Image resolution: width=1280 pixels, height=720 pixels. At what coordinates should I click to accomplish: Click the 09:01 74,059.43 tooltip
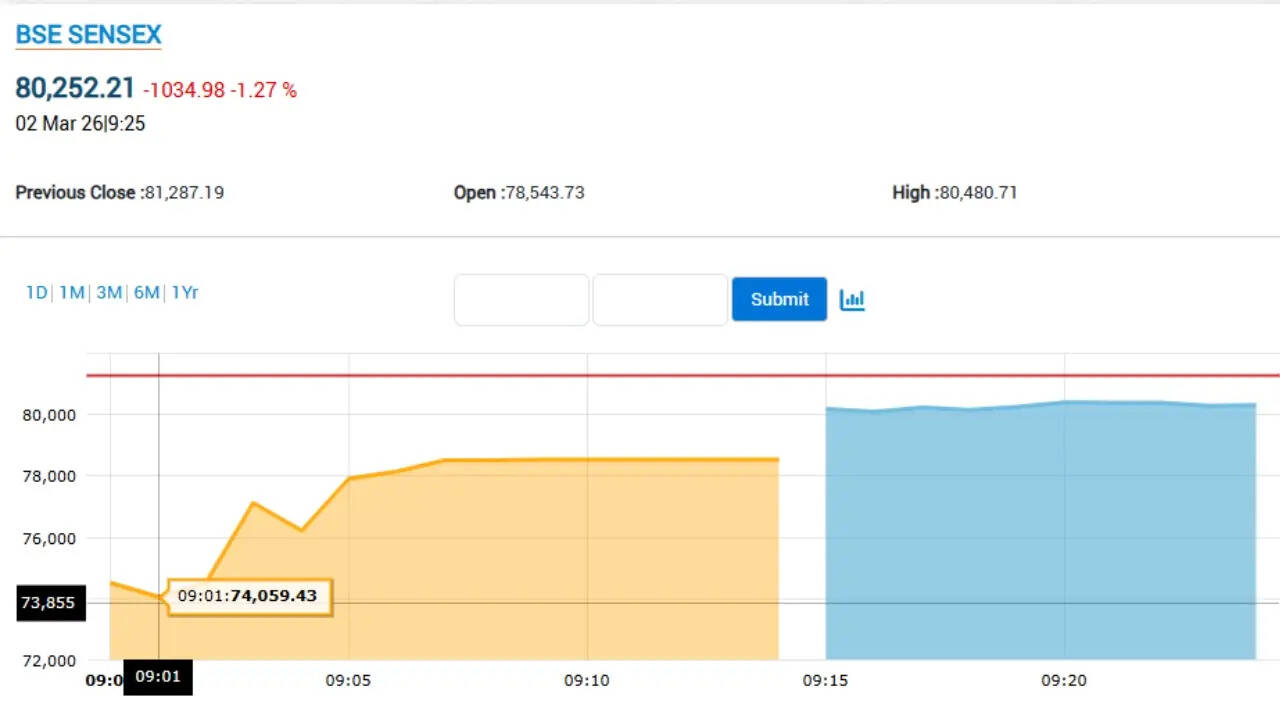tap(248, 597)
